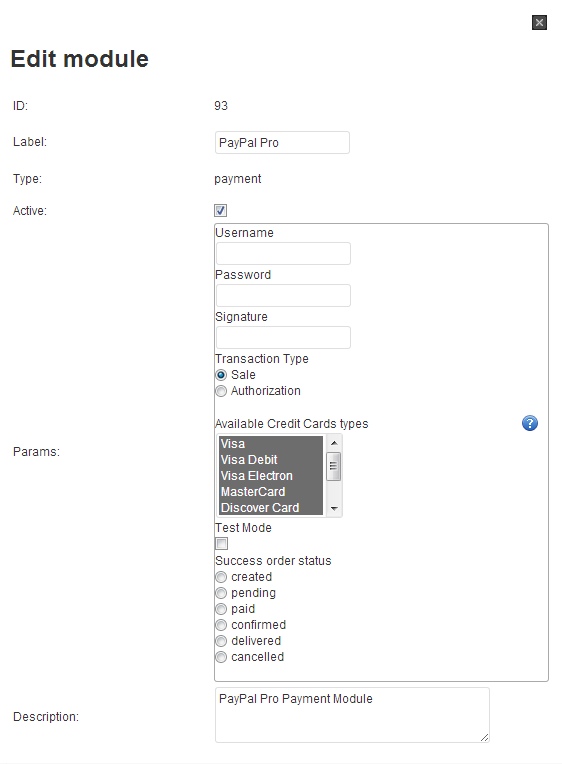Click the blue help question mark icon
Viewport: 562px width, 764px height.
530,423
